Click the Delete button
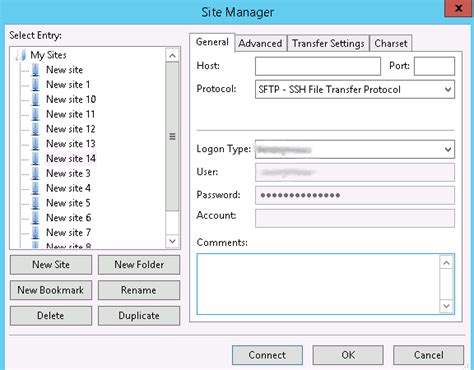The width and height of the screenshot is (474, 370). pyautogui.click(x=51, y=316)
